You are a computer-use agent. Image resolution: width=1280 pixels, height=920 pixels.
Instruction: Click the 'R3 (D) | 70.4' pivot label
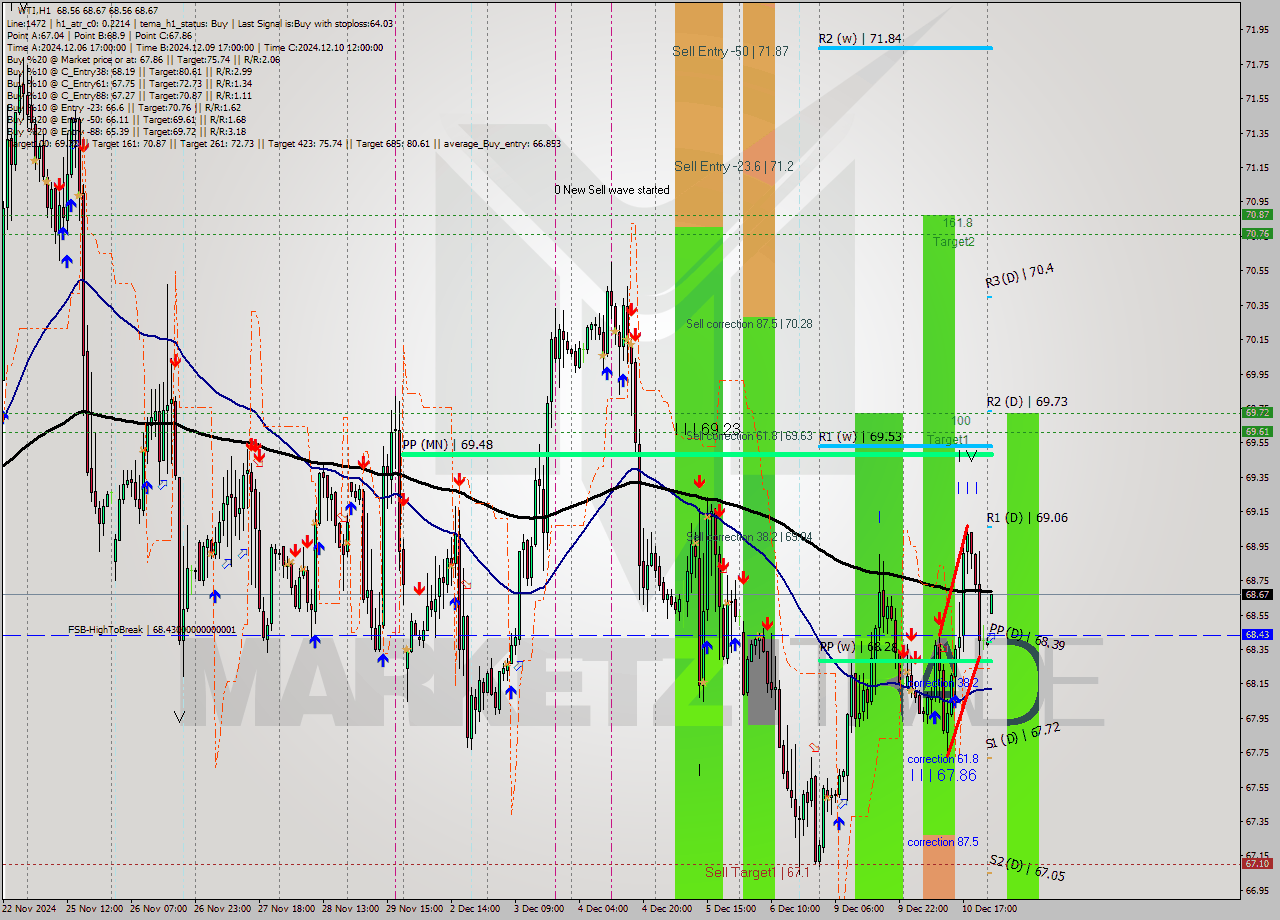pos(1020,276)
